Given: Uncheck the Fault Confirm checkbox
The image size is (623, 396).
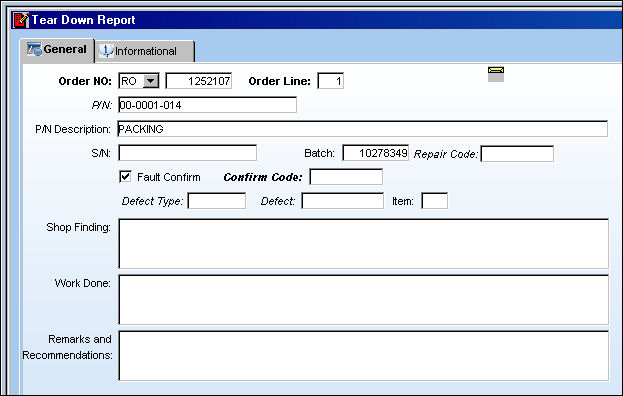Looking at the screenshot, I should [125, 176].
